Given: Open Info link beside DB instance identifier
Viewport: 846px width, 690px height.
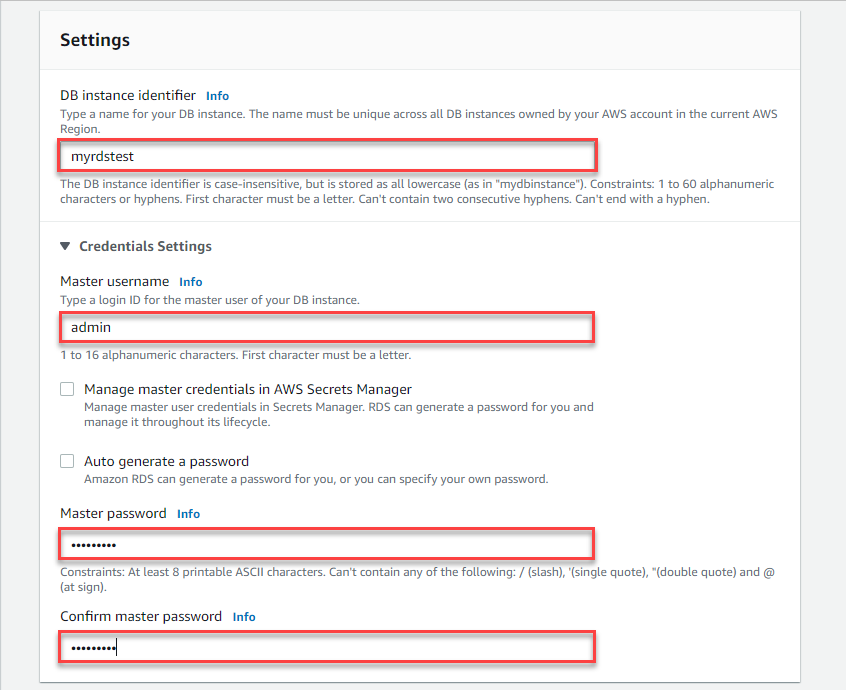Looking at the screenshot, I should pyautogui.click(x=217, y=95).
